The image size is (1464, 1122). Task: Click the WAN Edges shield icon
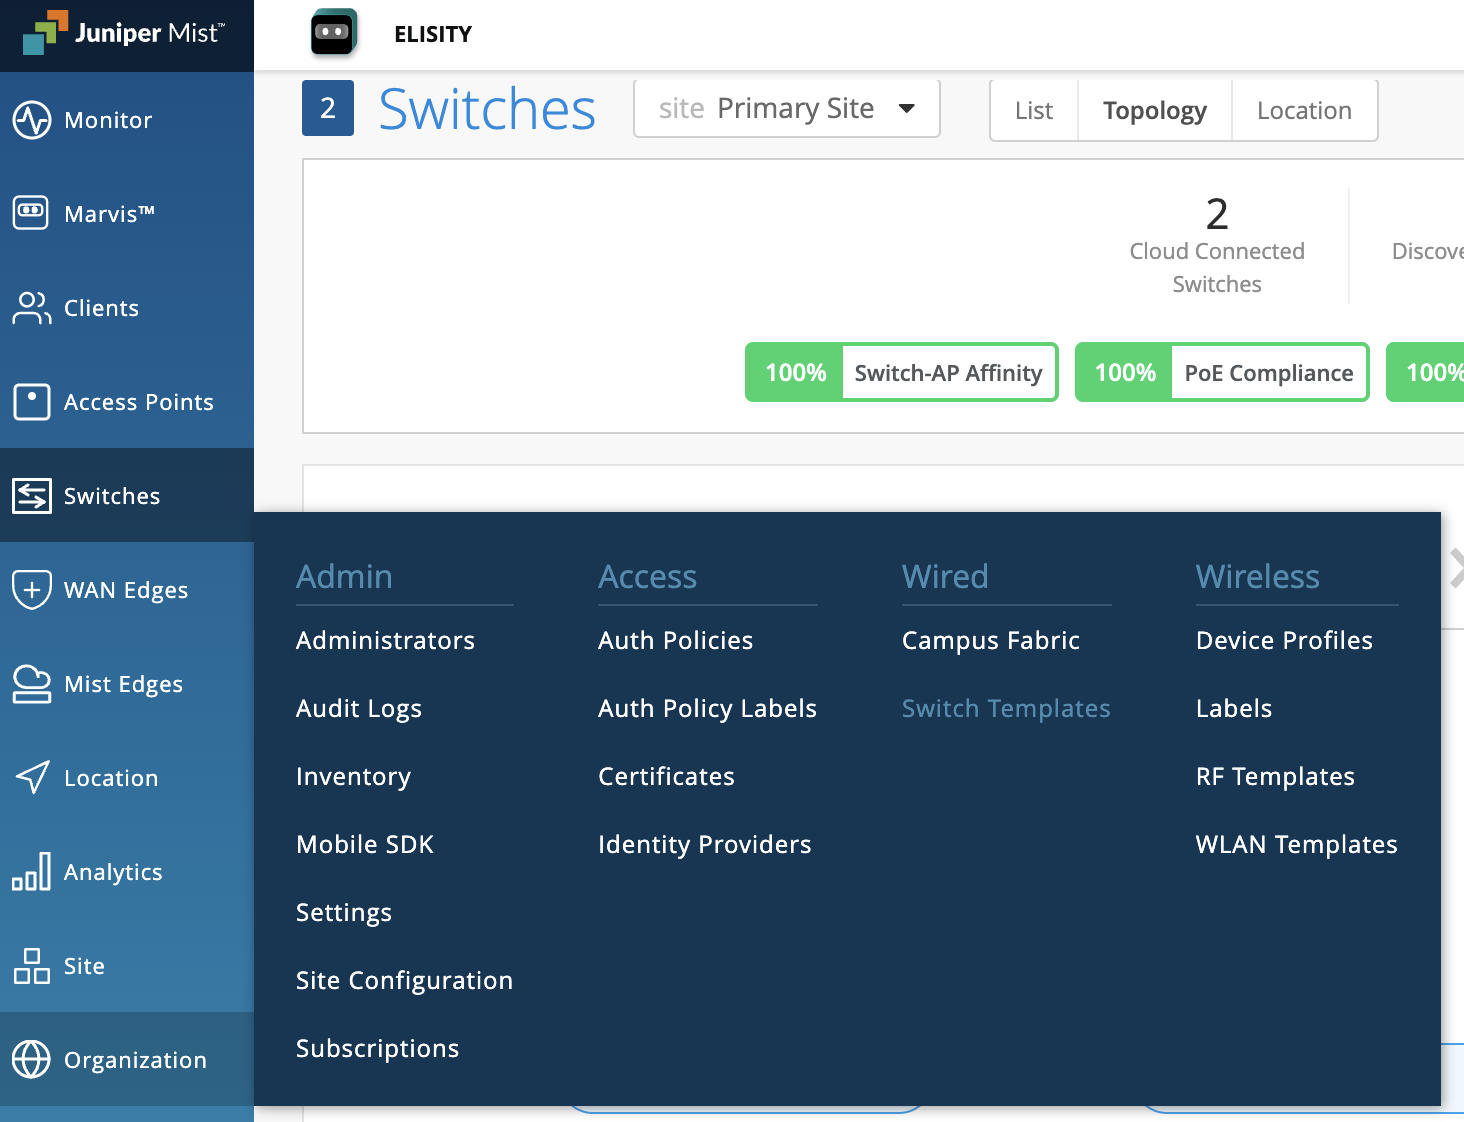32,590
